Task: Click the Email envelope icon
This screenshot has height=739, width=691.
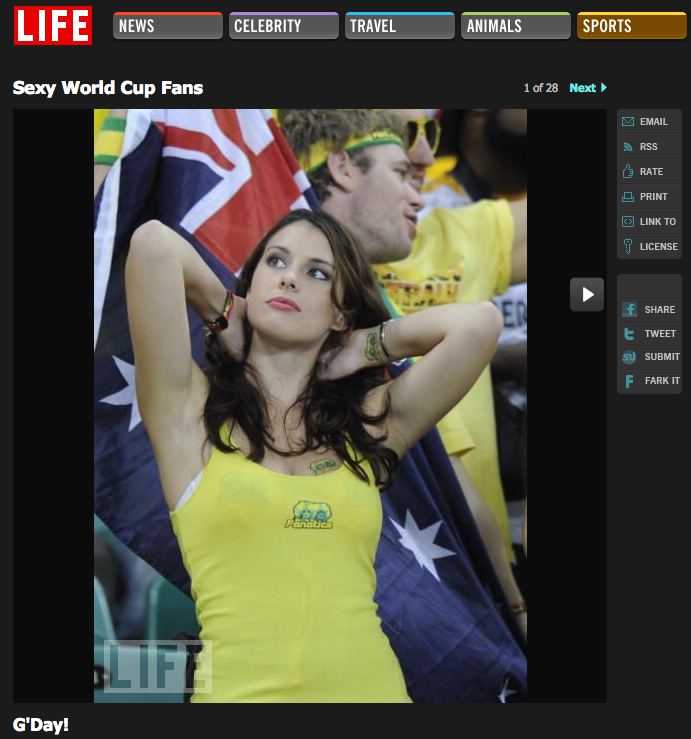Action: [628, 122]
